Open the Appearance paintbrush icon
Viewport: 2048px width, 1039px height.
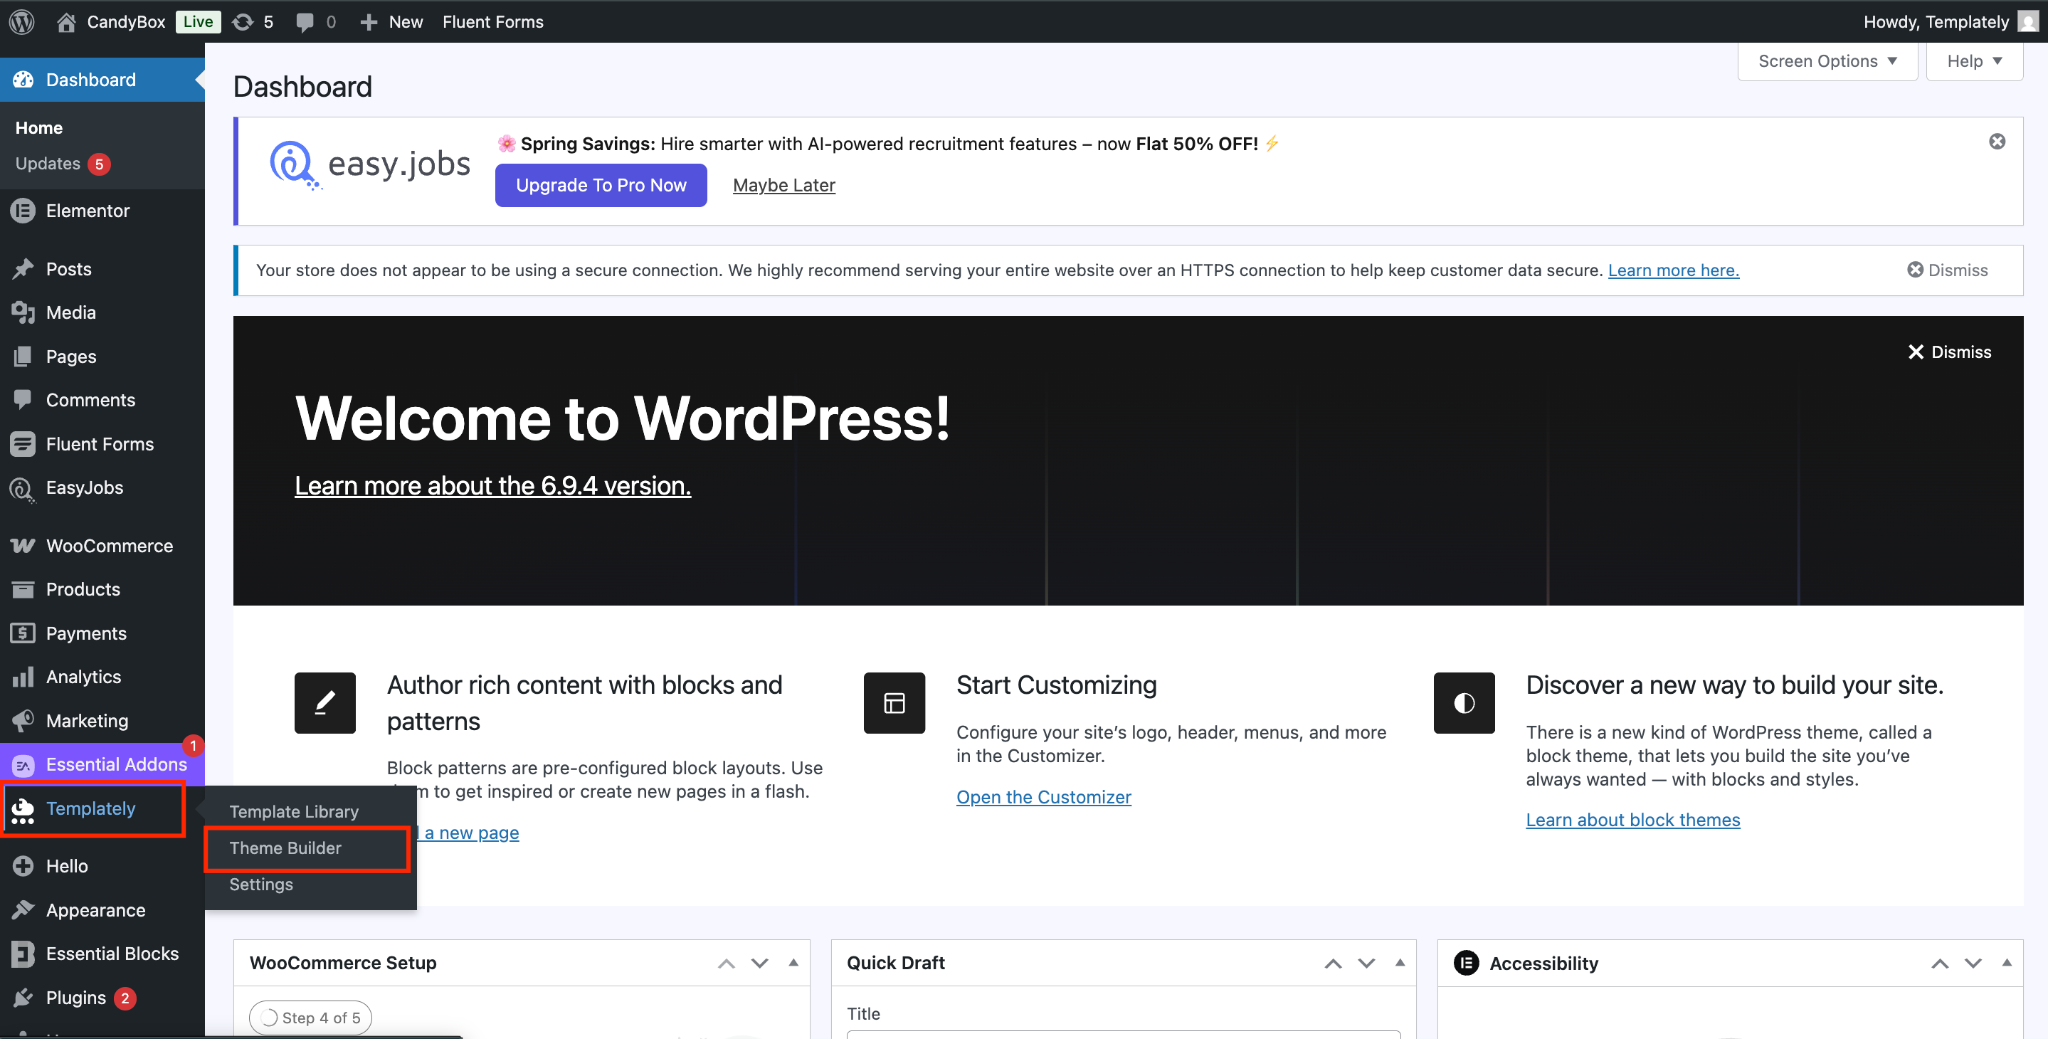point(23,910)
